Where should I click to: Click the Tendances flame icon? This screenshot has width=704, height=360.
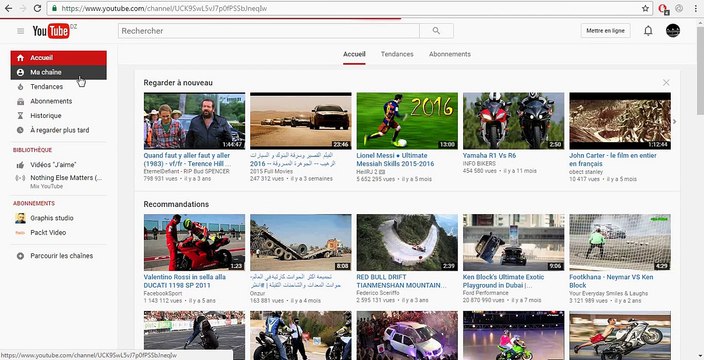20,87
